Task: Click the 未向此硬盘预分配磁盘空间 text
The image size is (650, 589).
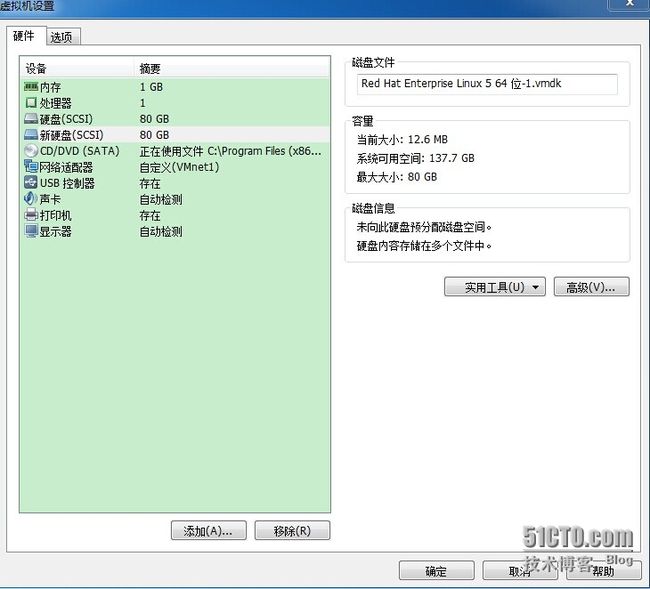Action: point(424,227)
